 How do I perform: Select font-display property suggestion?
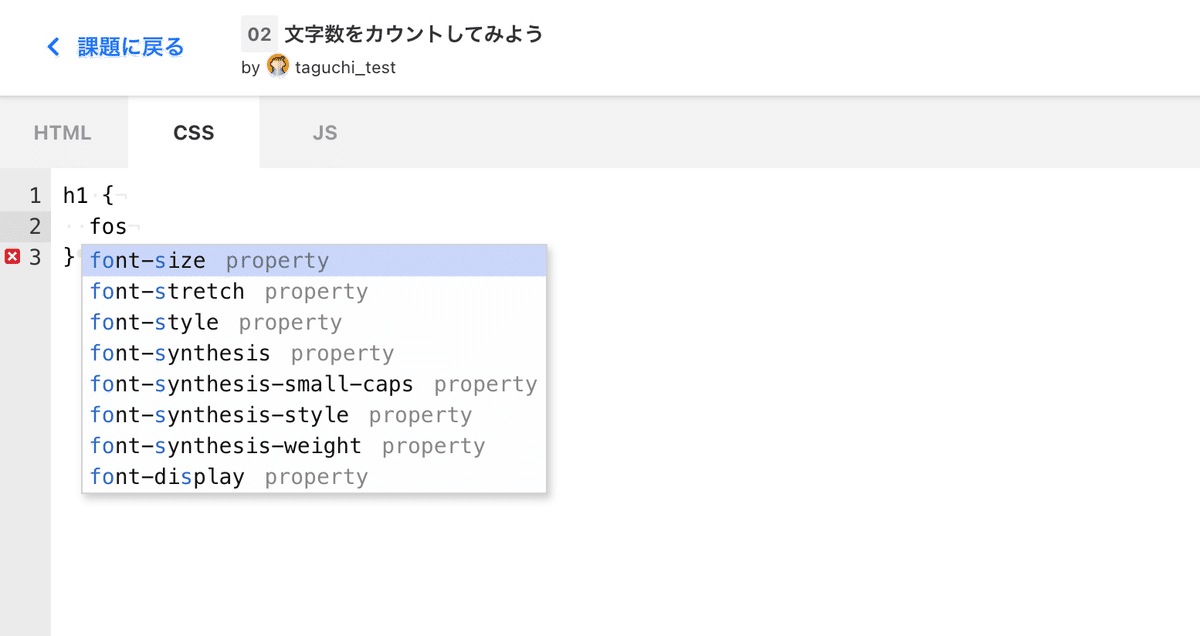point(314,478)
